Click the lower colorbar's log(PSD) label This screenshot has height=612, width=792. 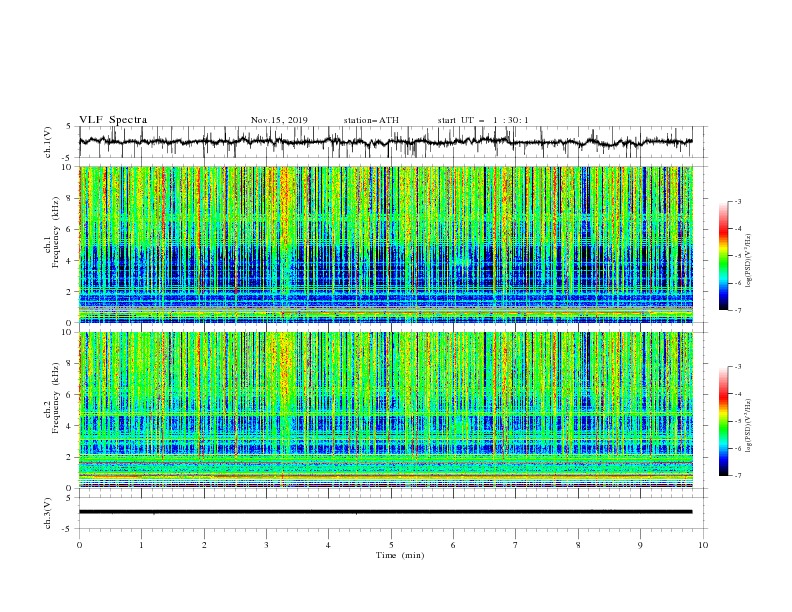point(750,426)
